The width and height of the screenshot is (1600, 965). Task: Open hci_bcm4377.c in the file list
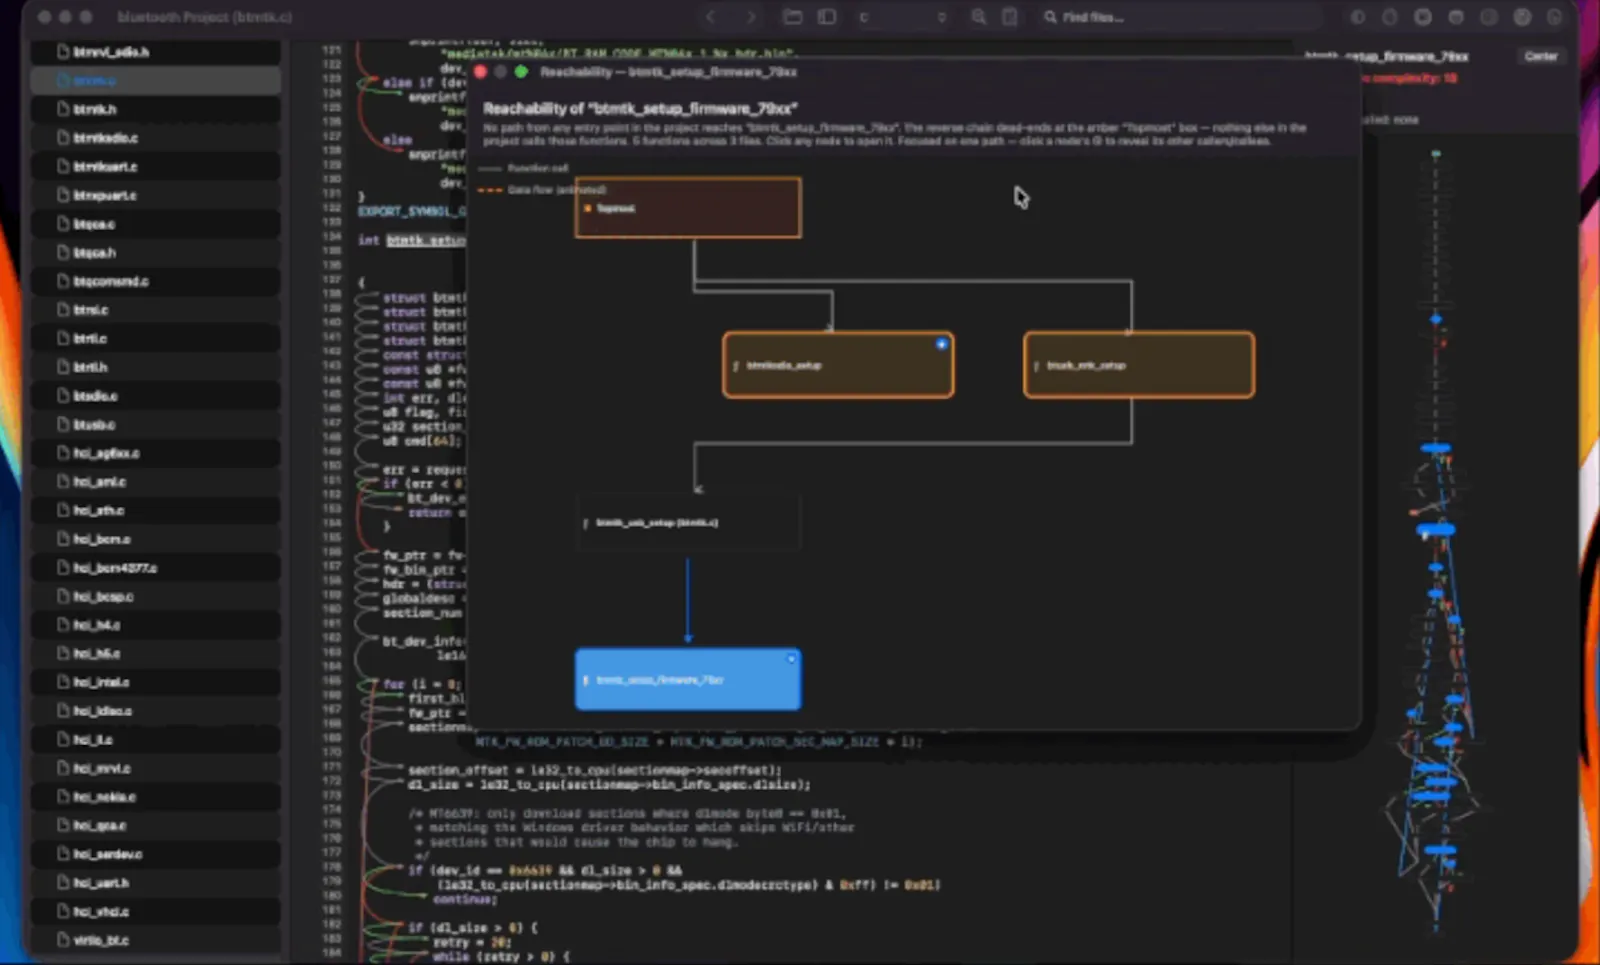click(x=155, y=568)
